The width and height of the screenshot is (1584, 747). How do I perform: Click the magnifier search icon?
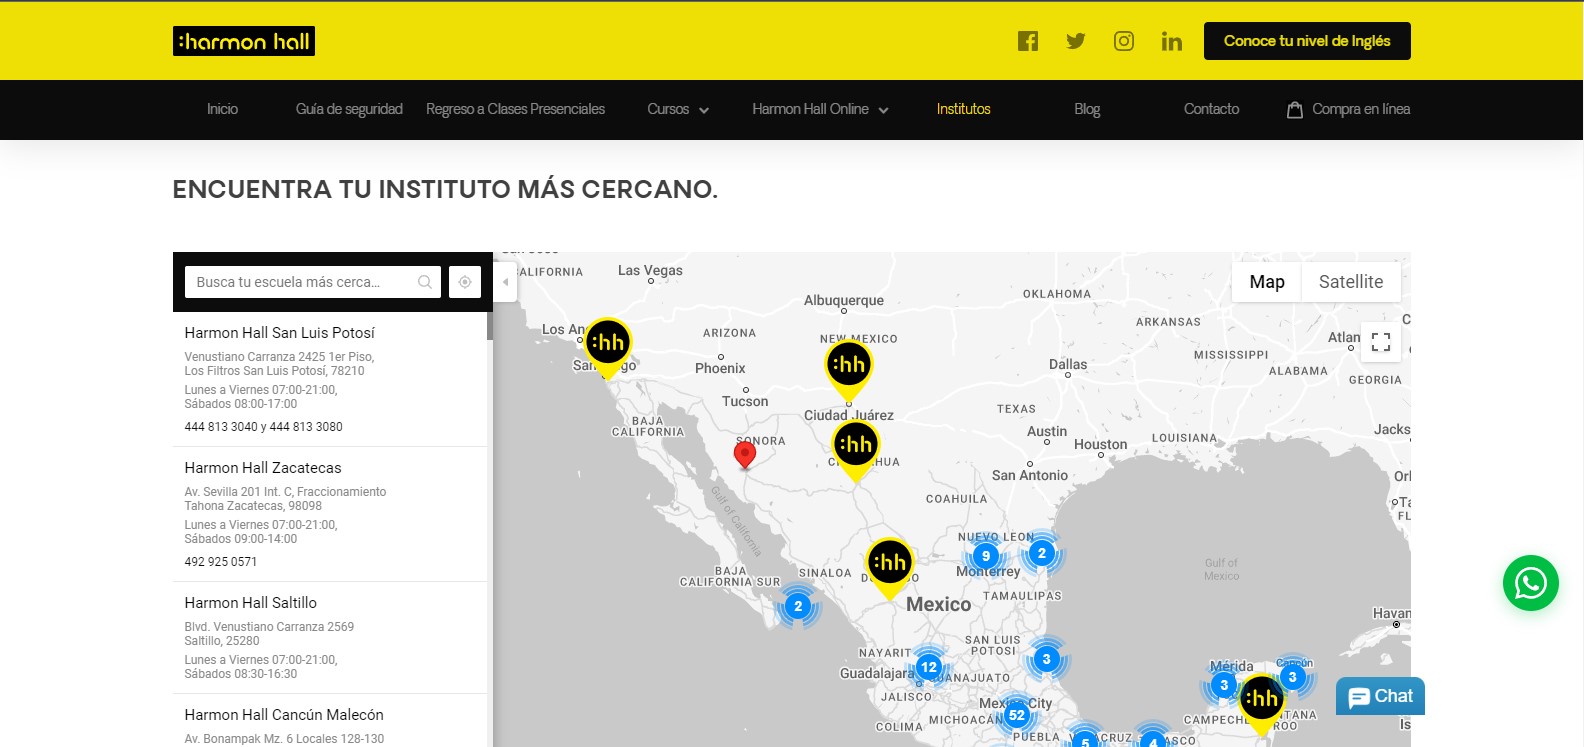(x=425, y=282)
